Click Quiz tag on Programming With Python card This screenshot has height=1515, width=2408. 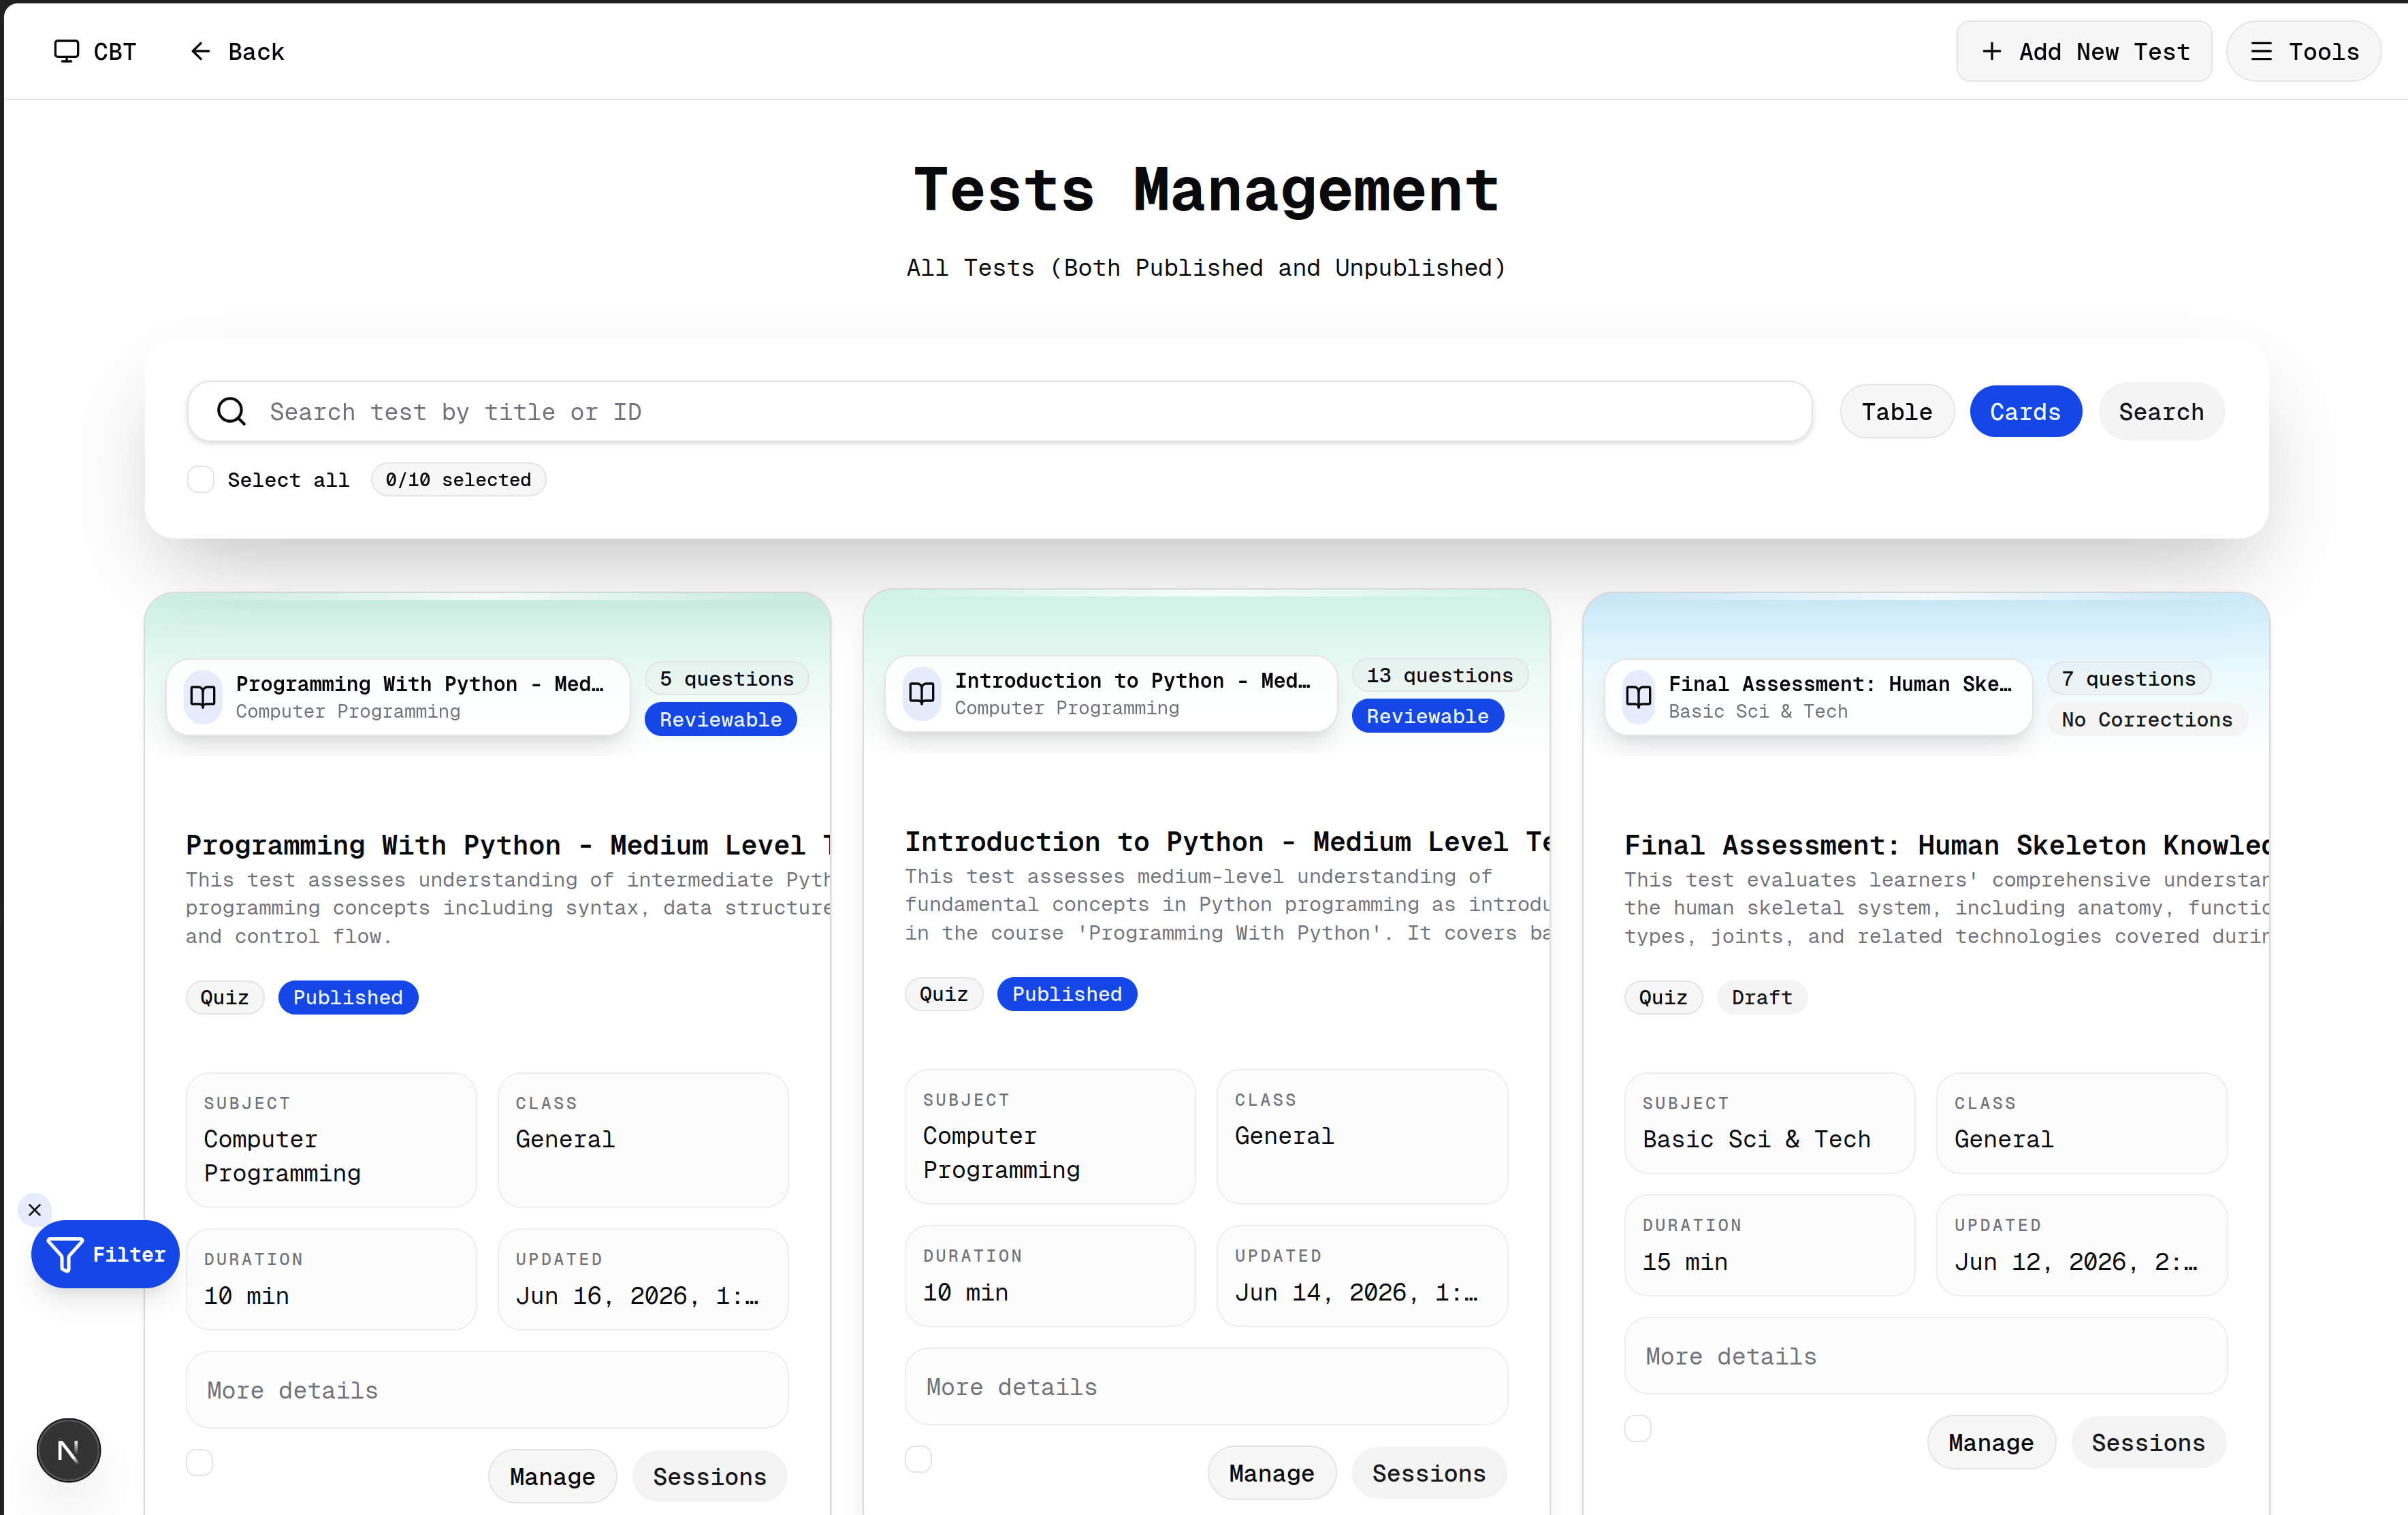tap(224, 997)
